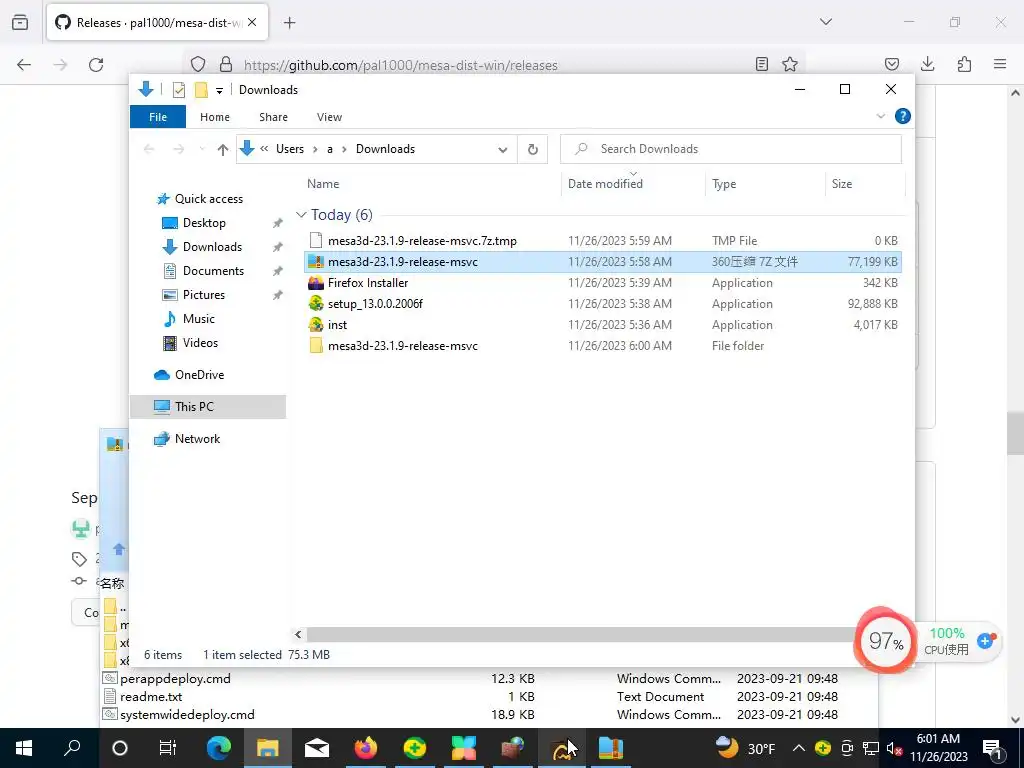Open the View ribbon tab
The width and height of the screenshot is (1024, 768).
pyautogui.click(x=329, y=117)
